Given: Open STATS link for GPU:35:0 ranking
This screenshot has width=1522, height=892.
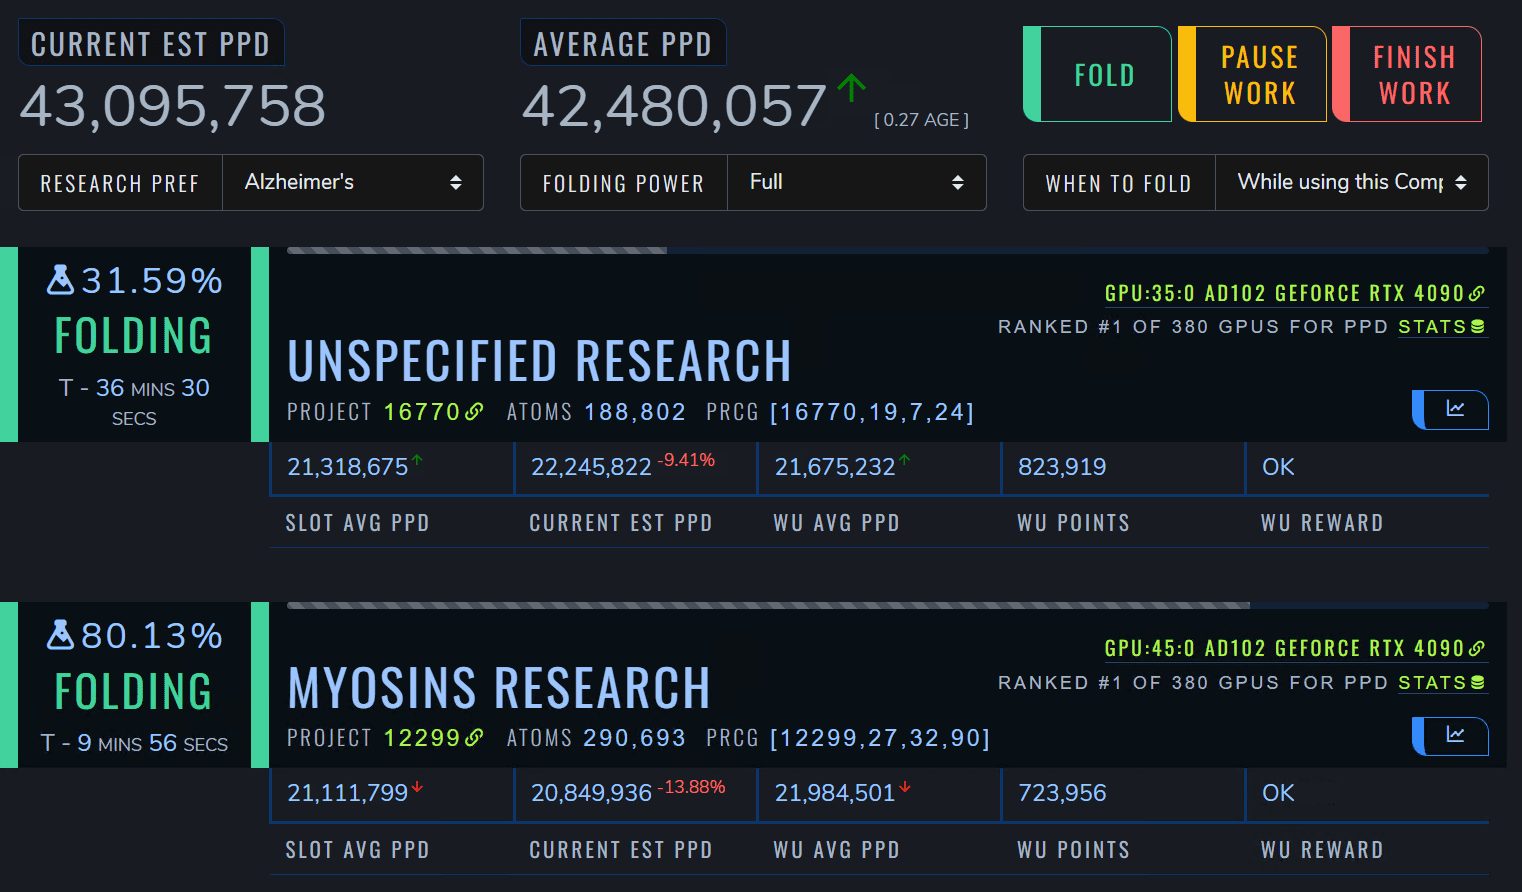Looking at the screenshot, I should tap(1441, 327).
